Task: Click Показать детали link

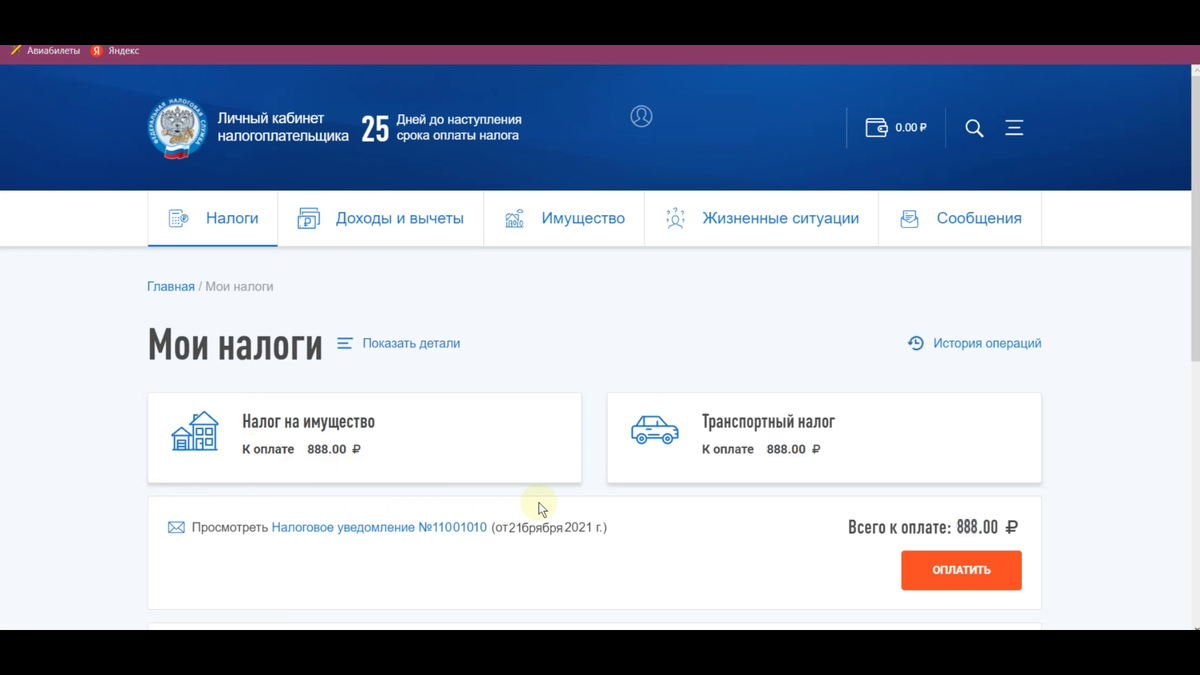Action: [411, 343]
